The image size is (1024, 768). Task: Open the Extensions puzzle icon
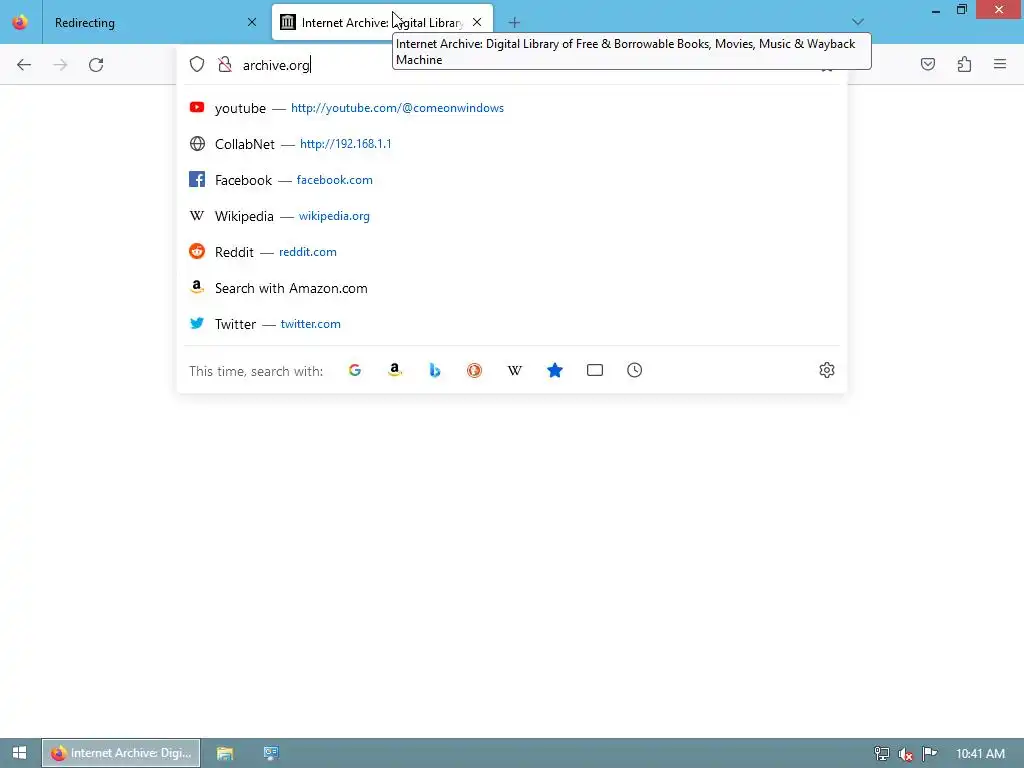point(965,64)
